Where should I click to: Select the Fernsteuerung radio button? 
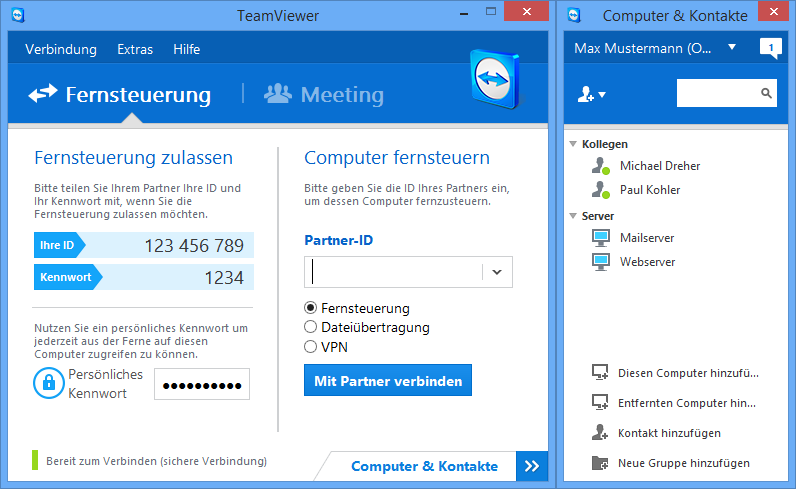(x=310, y=308)
